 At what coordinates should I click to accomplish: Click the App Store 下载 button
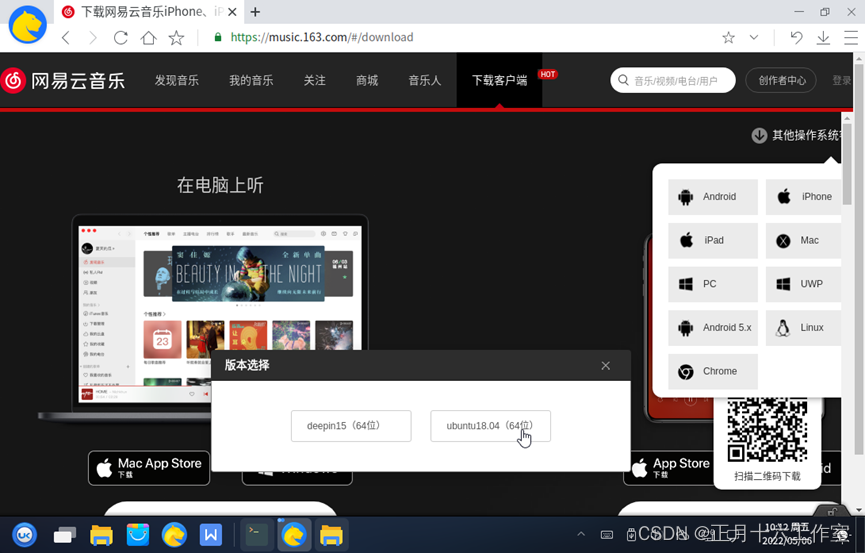669,467
